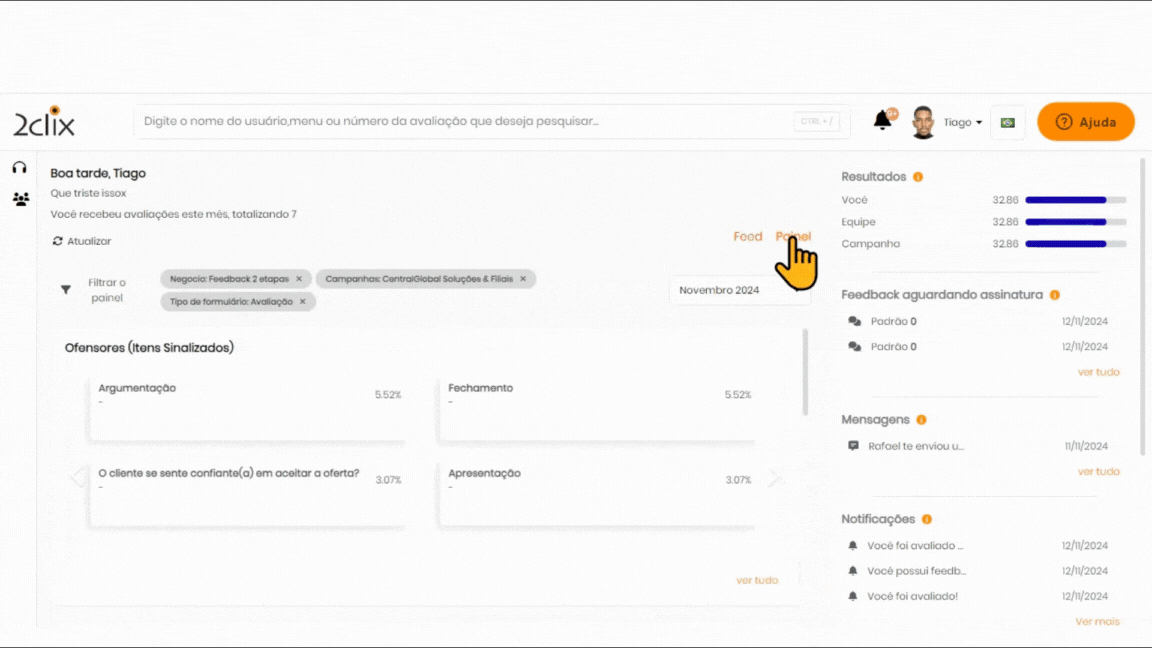The image size is (1152, 648).
Task: Click the headset icon in left sidebar
Action: click(x=19, y=167)
